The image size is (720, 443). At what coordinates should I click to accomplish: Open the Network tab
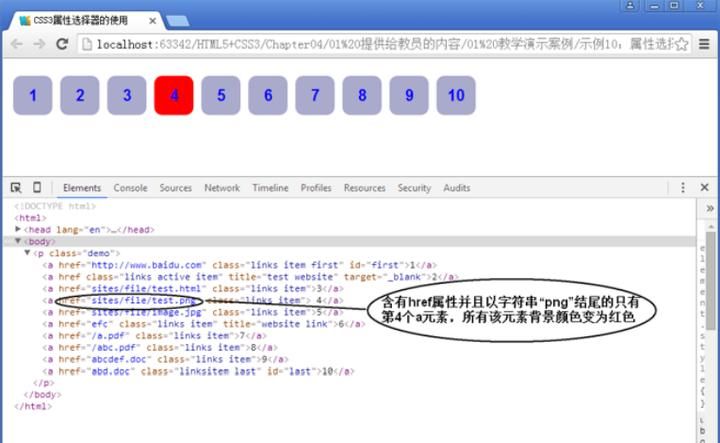coord(222,188)
